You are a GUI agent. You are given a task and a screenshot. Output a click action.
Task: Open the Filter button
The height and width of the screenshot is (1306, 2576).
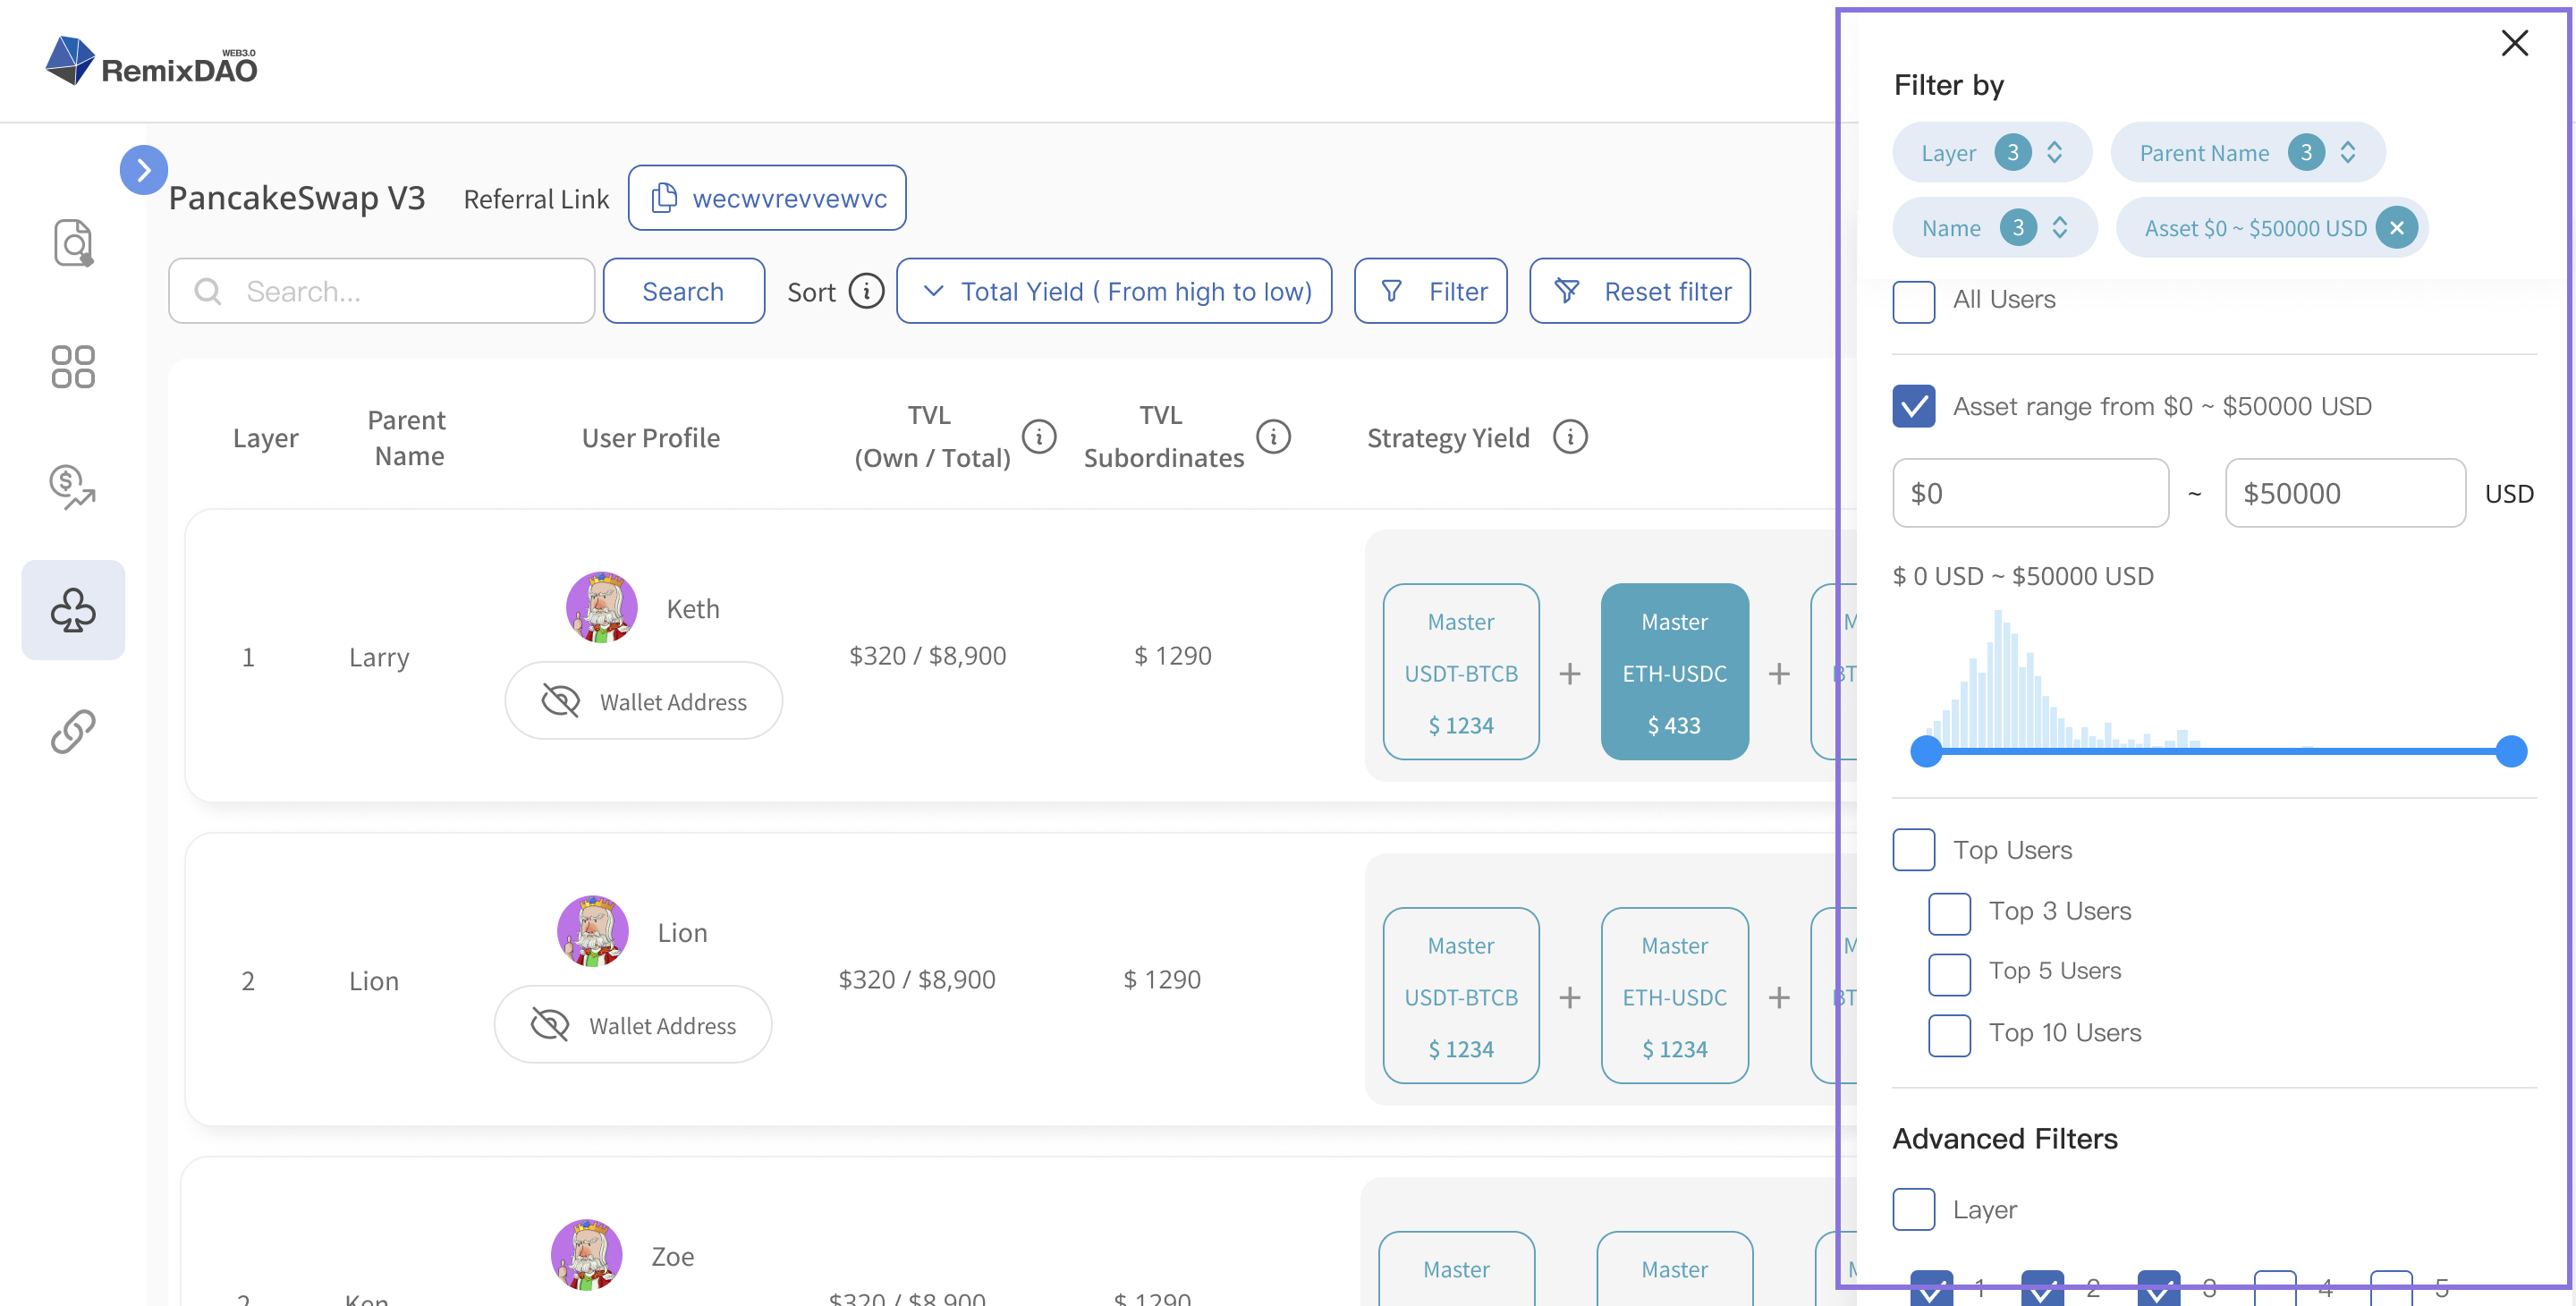tap(1431, 291)
